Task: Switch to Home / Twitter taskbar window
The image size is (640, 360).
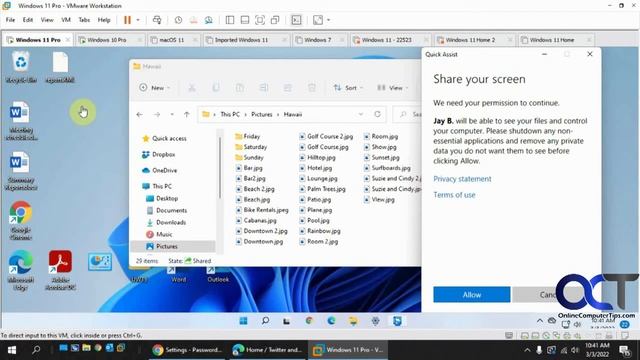Action: (267, 350)
